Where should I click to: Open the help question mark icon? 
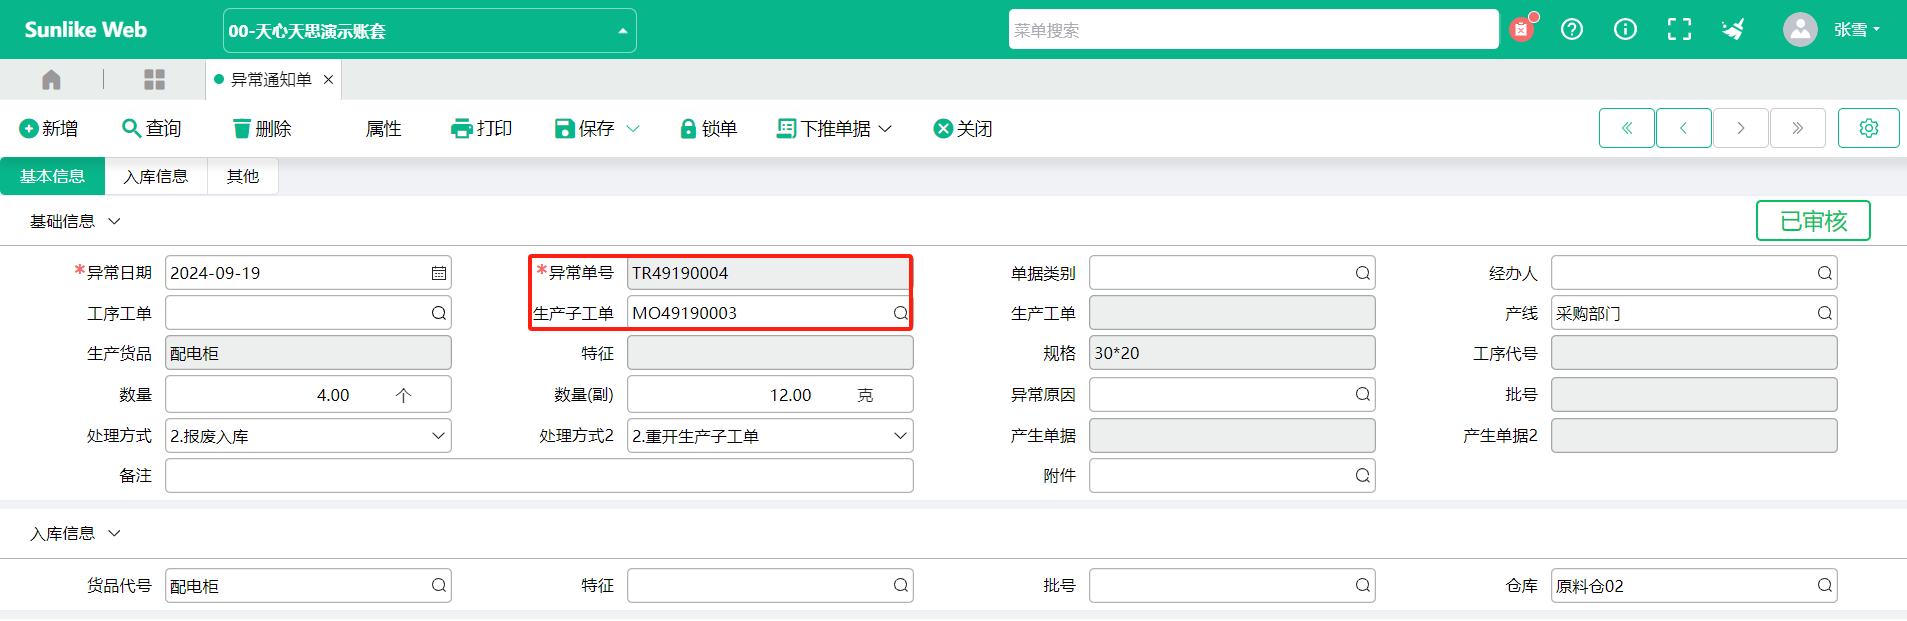1572,29
